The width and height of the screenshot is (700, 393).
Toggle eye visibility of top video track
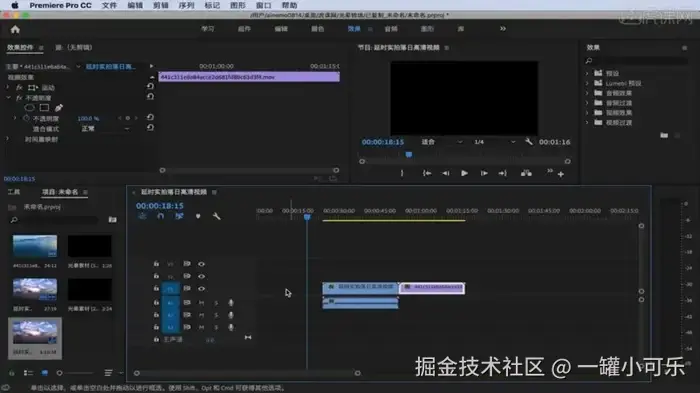click(201, 264)
